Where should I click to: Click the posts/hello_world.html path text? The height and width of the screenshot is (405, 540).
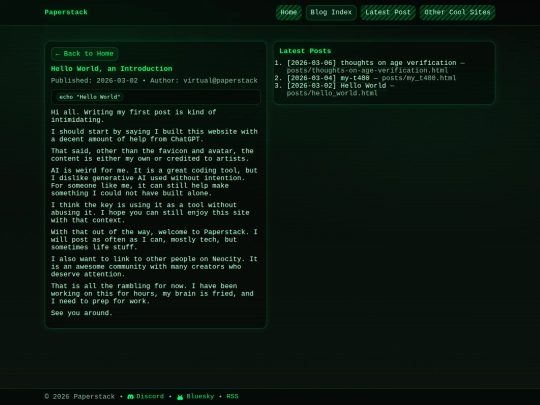coord(332,93)
